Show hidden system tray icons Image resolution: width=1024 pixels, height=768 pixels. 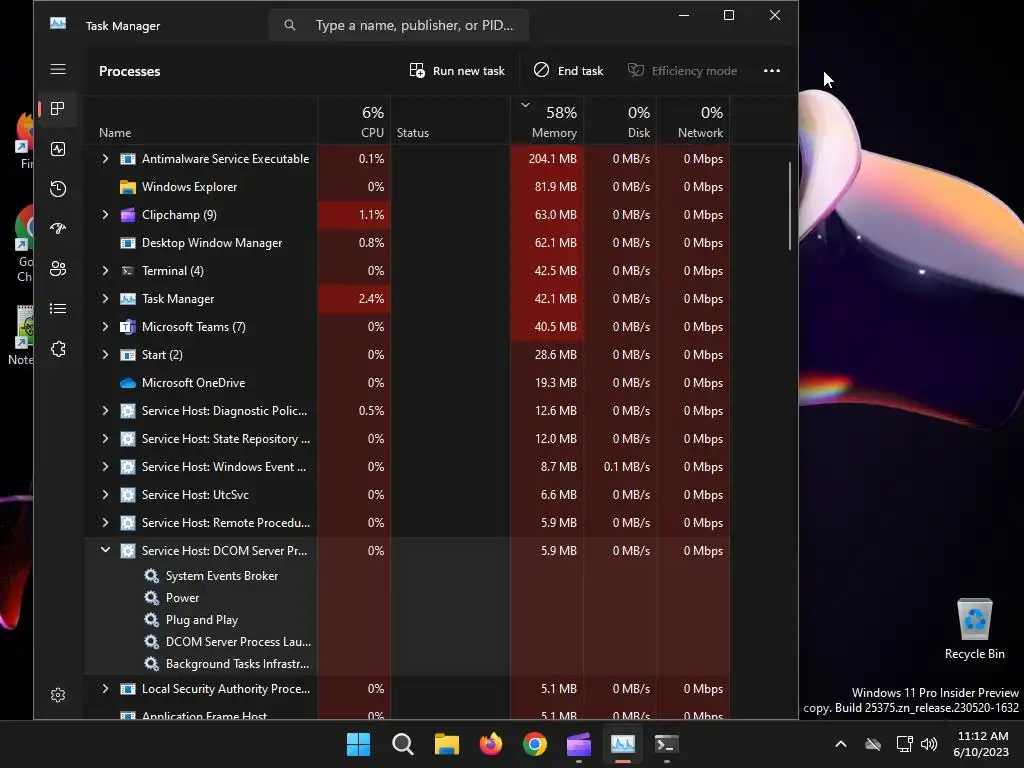click(841, 744)
